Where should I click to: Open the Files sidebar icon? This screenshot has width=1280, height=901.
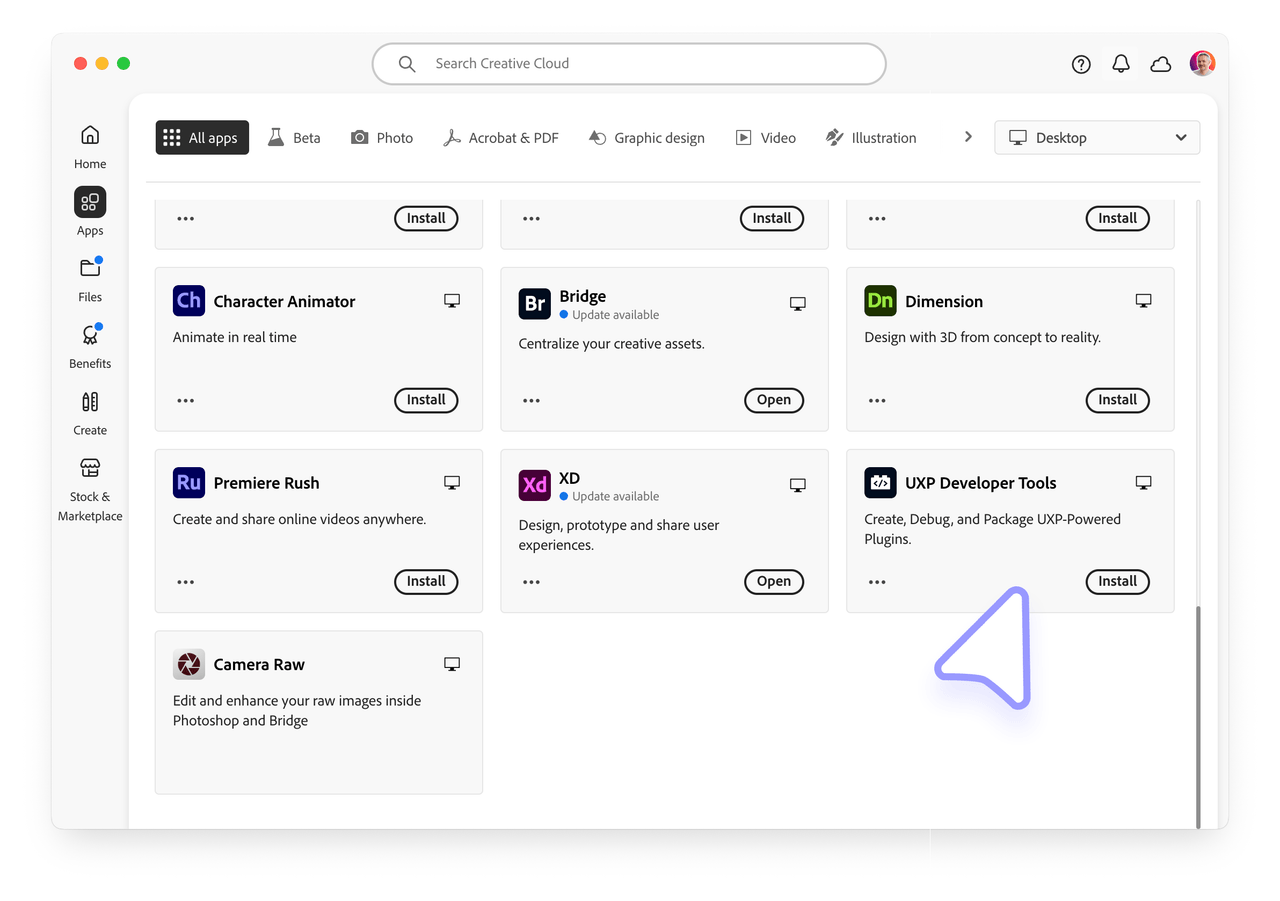(90, 279)
